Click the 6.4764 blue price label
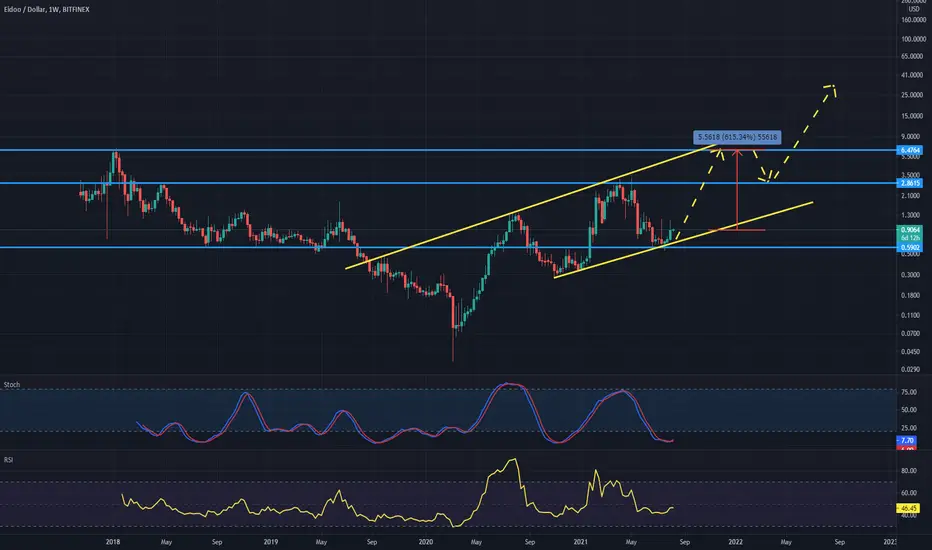Screen dimensions: 932x550 (910, 150)
